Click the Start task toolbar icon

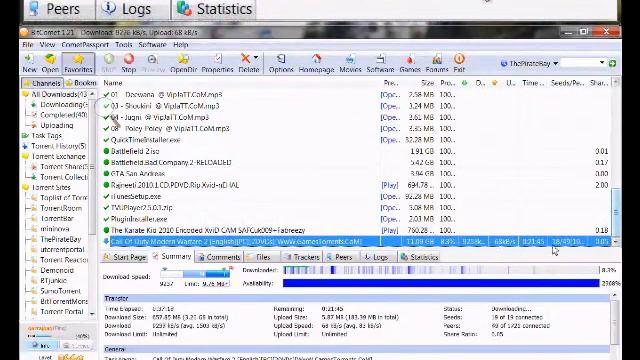pyautogui.click(x=109, y=63)
